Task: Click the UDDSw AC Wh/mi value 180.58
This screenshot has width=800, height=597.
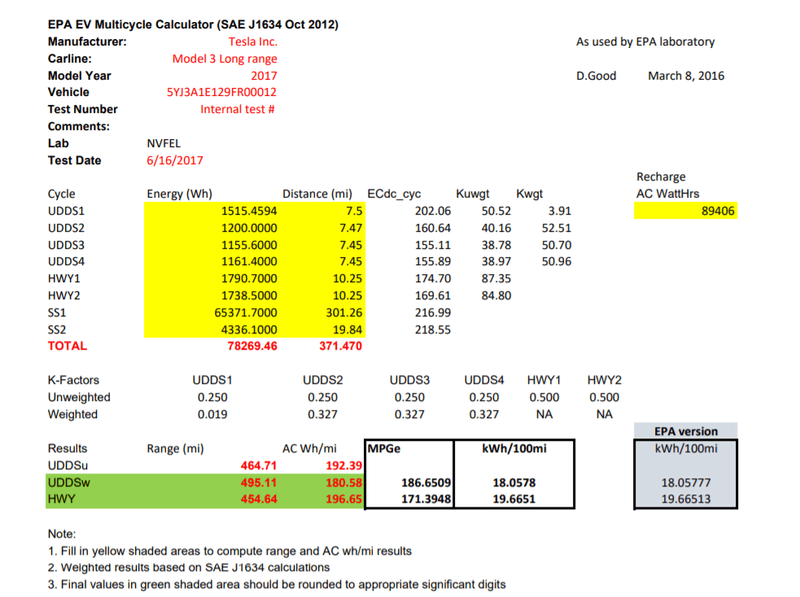Action: (x=344, y=483)
